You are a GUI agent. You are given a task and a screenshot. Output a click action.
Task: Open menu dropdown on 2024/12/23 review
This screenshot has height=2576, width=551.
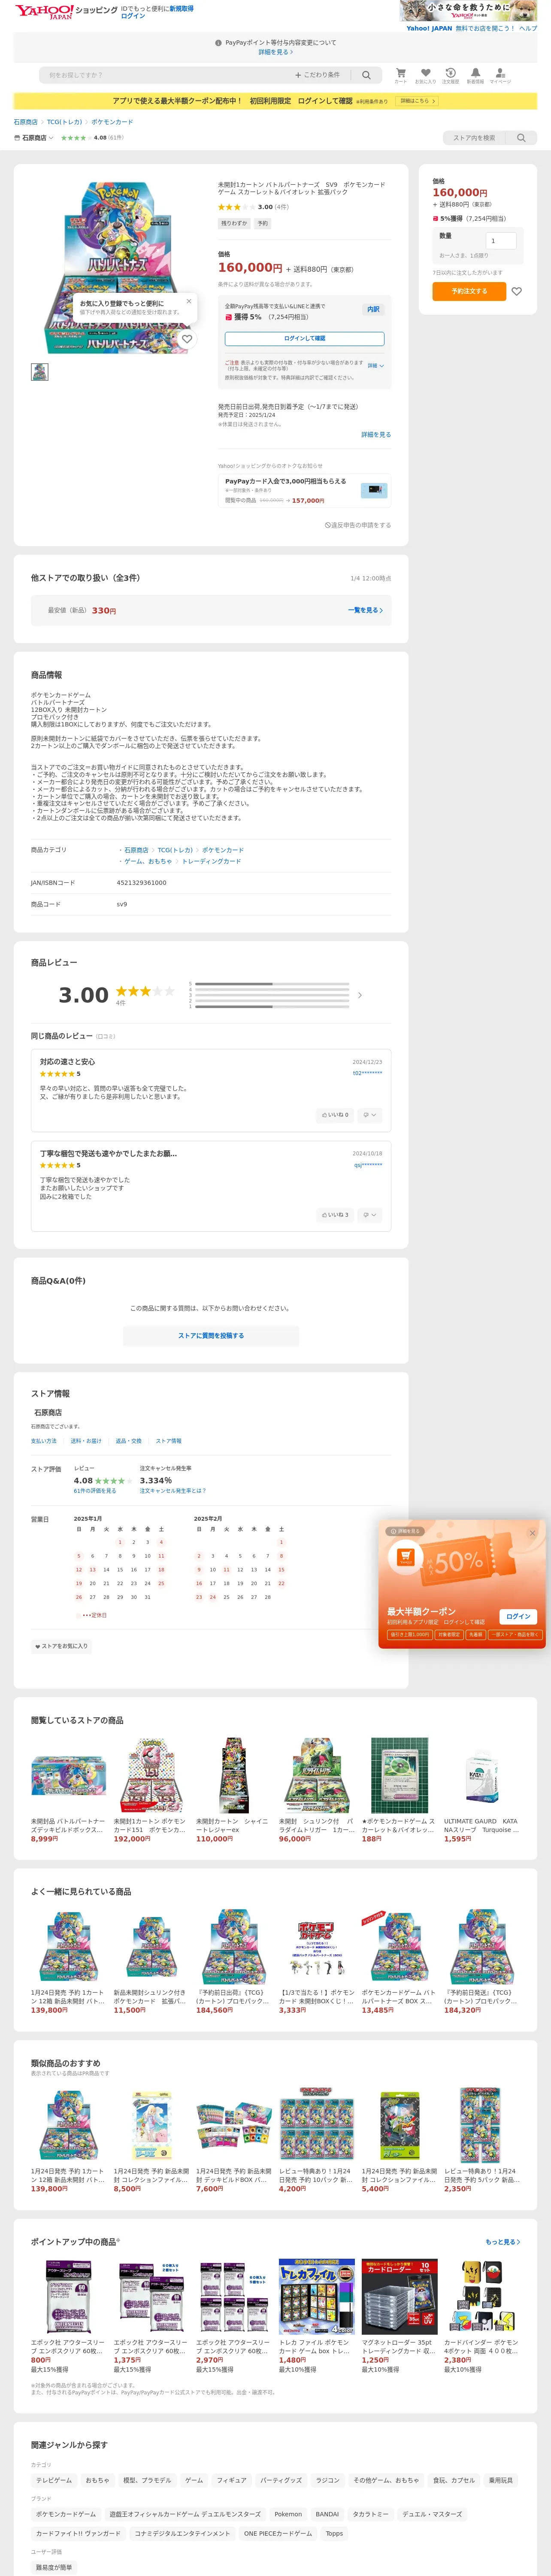369,1115
